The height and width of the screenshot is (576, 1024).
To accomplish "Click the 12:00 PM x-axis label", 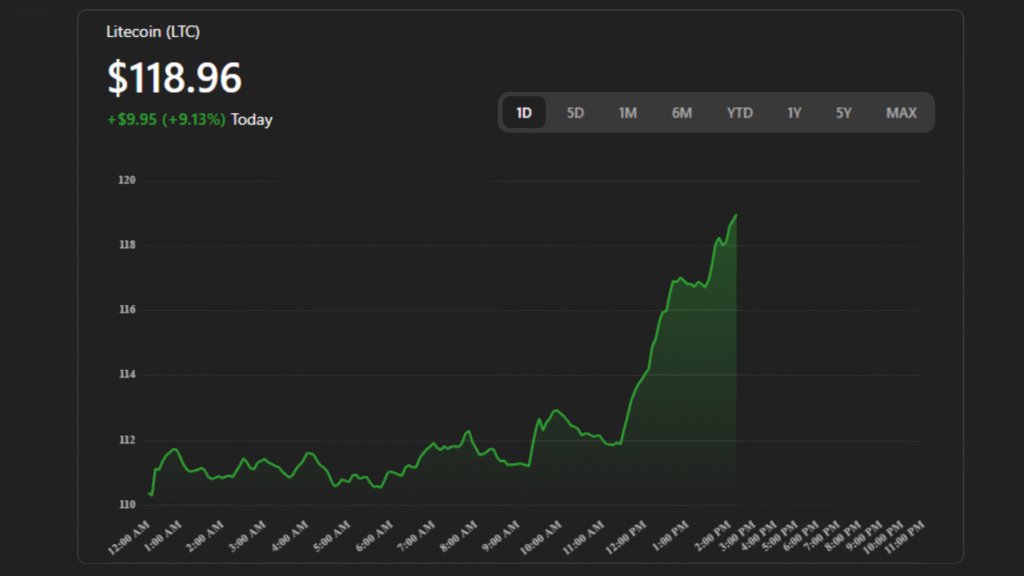I will (x=626, y=537).
